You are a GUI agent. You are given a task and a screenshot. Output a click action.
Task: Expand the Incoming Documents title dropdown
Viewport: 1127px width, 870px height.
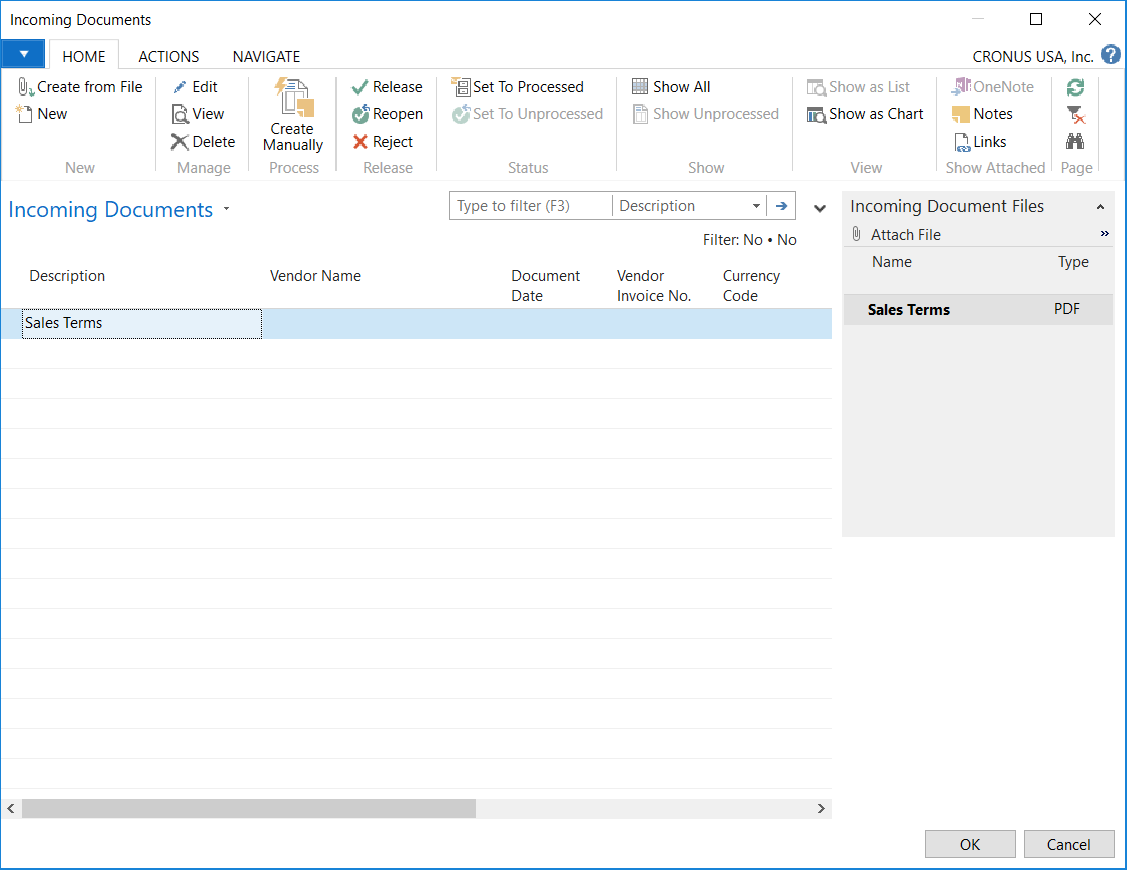(227, 210)
